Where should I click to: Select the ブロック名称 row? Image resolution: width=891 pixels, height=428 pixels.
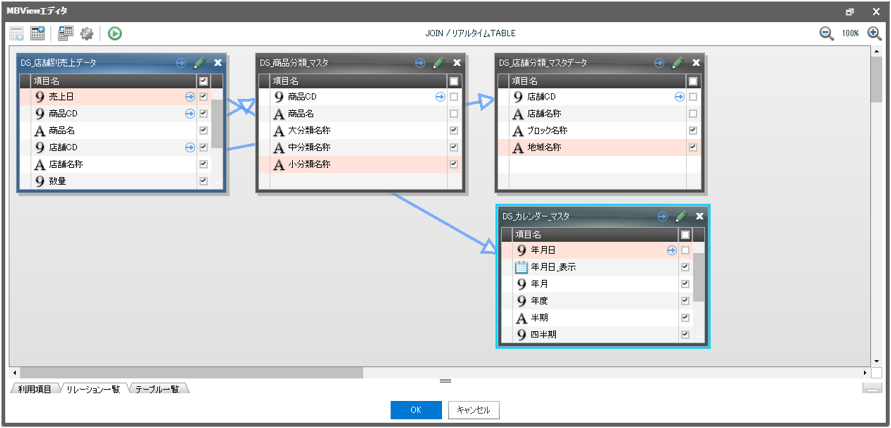coord(598,131)
